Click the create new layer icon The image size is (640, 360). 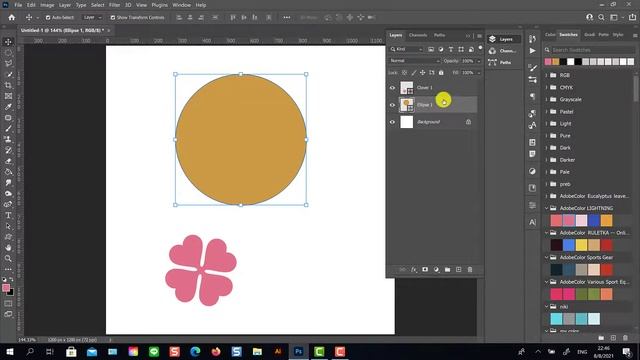tap(458, 270)
